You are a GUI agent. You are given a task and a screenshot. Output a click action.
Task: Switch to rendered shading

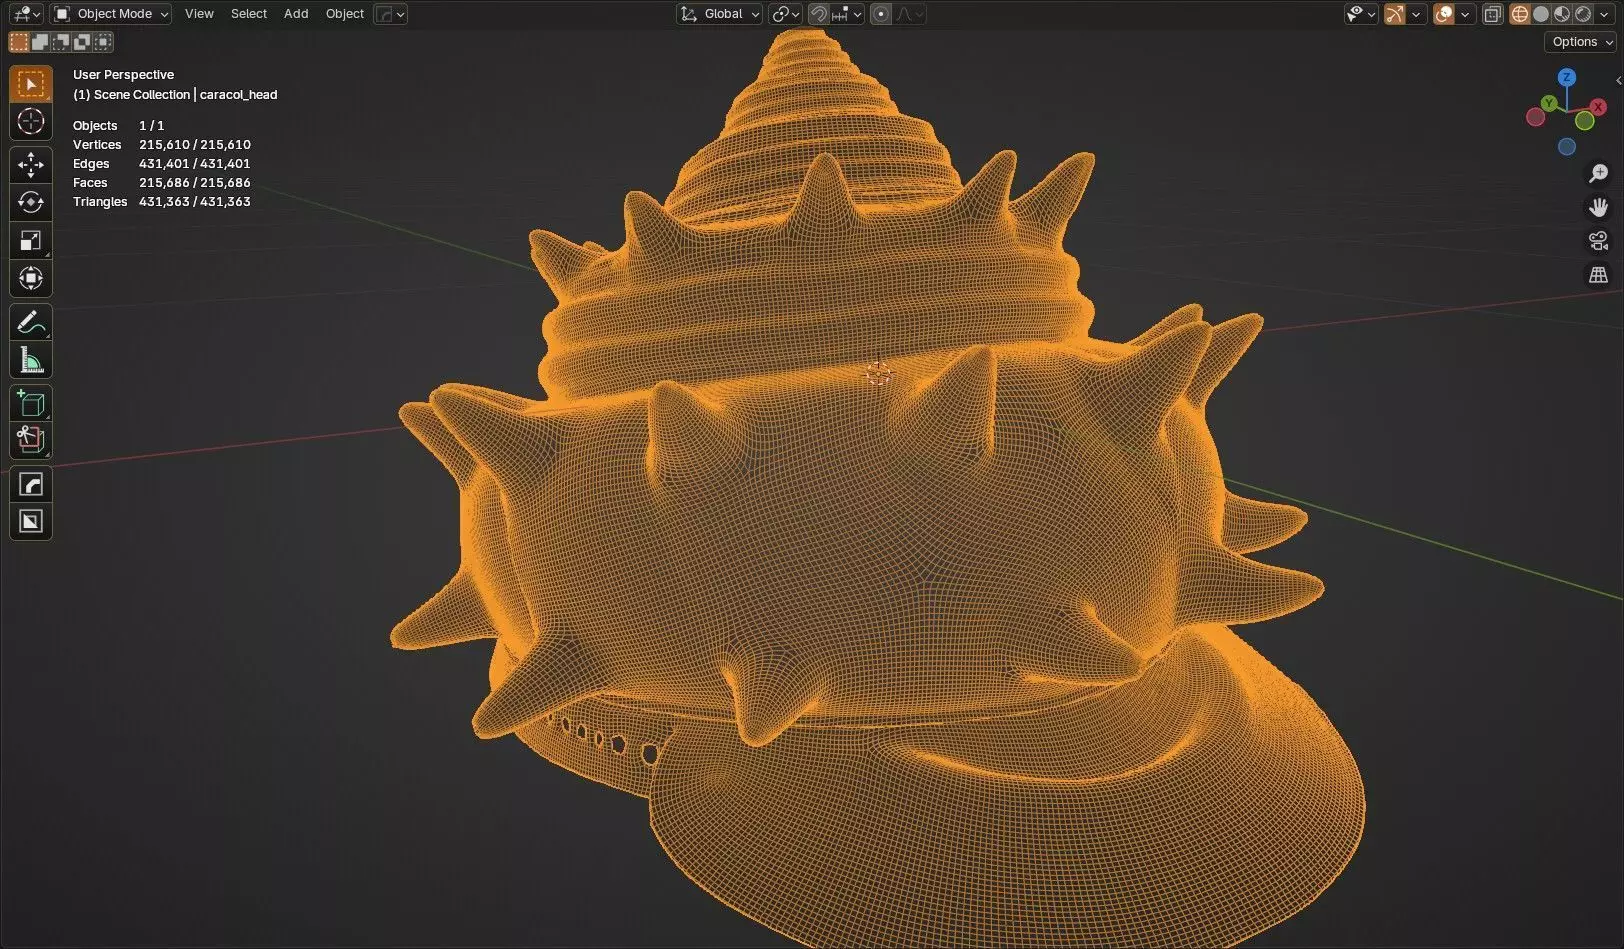[1583, 14]
